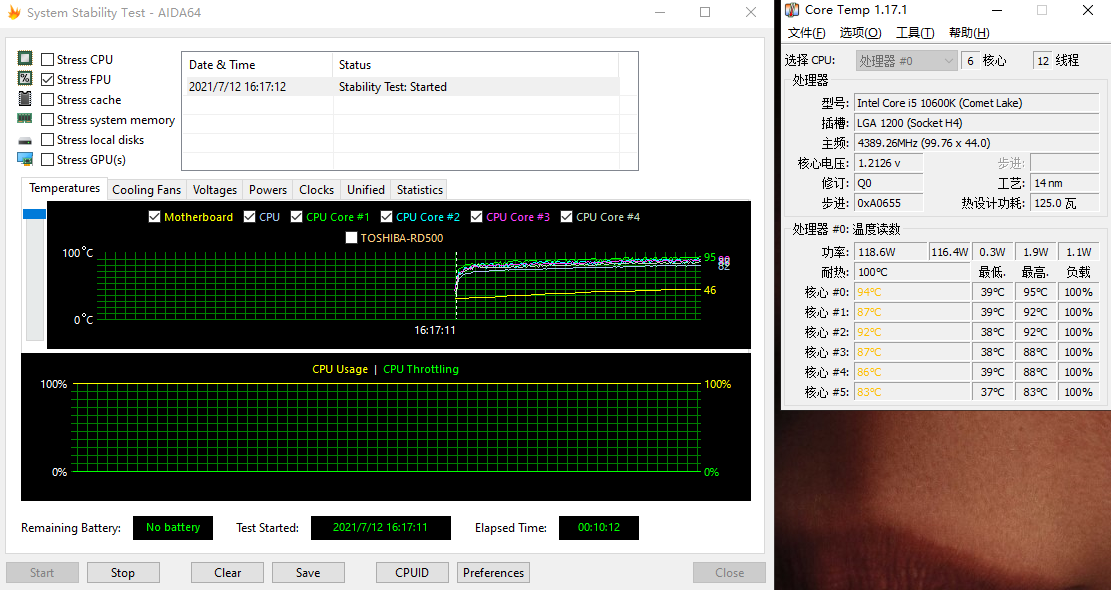Open the 选项(O) menu in Core Temp
This screenshot has height=590, width=1111.
pos(860,33)
